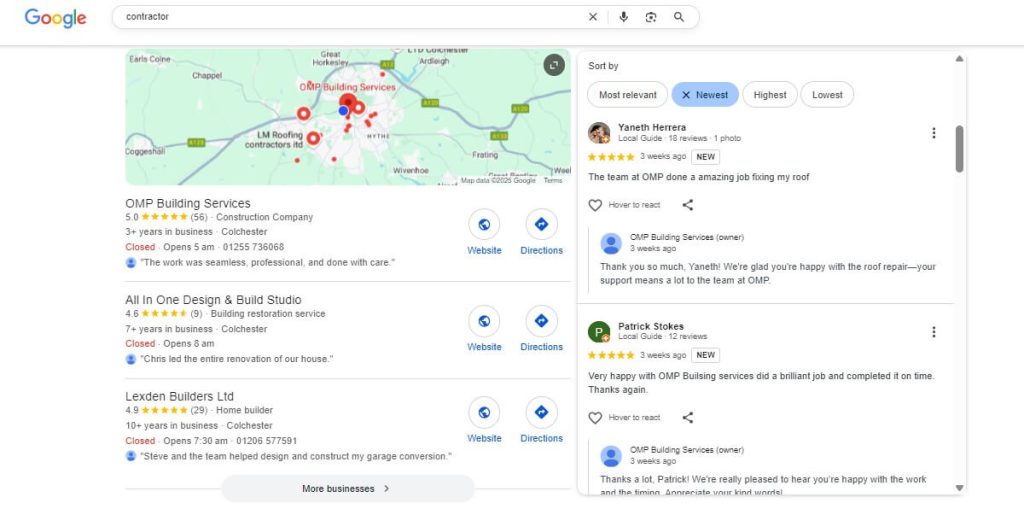Click the quote 'Chris led the entire renovation'
The height and width of the screenshot is (509, 1024).
tap(236, 359)
